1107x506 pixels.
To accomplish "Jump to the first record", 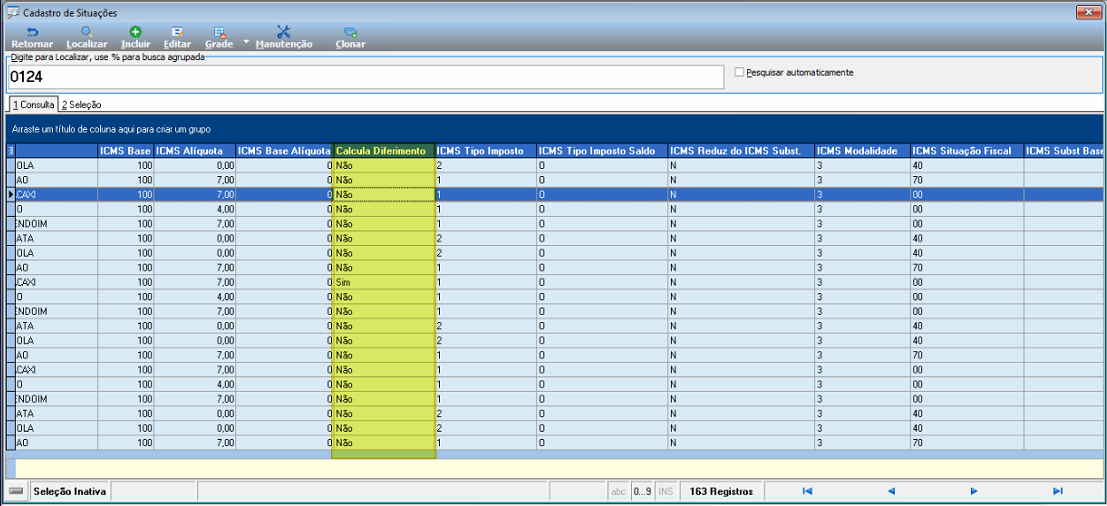I will click(808, 490).
